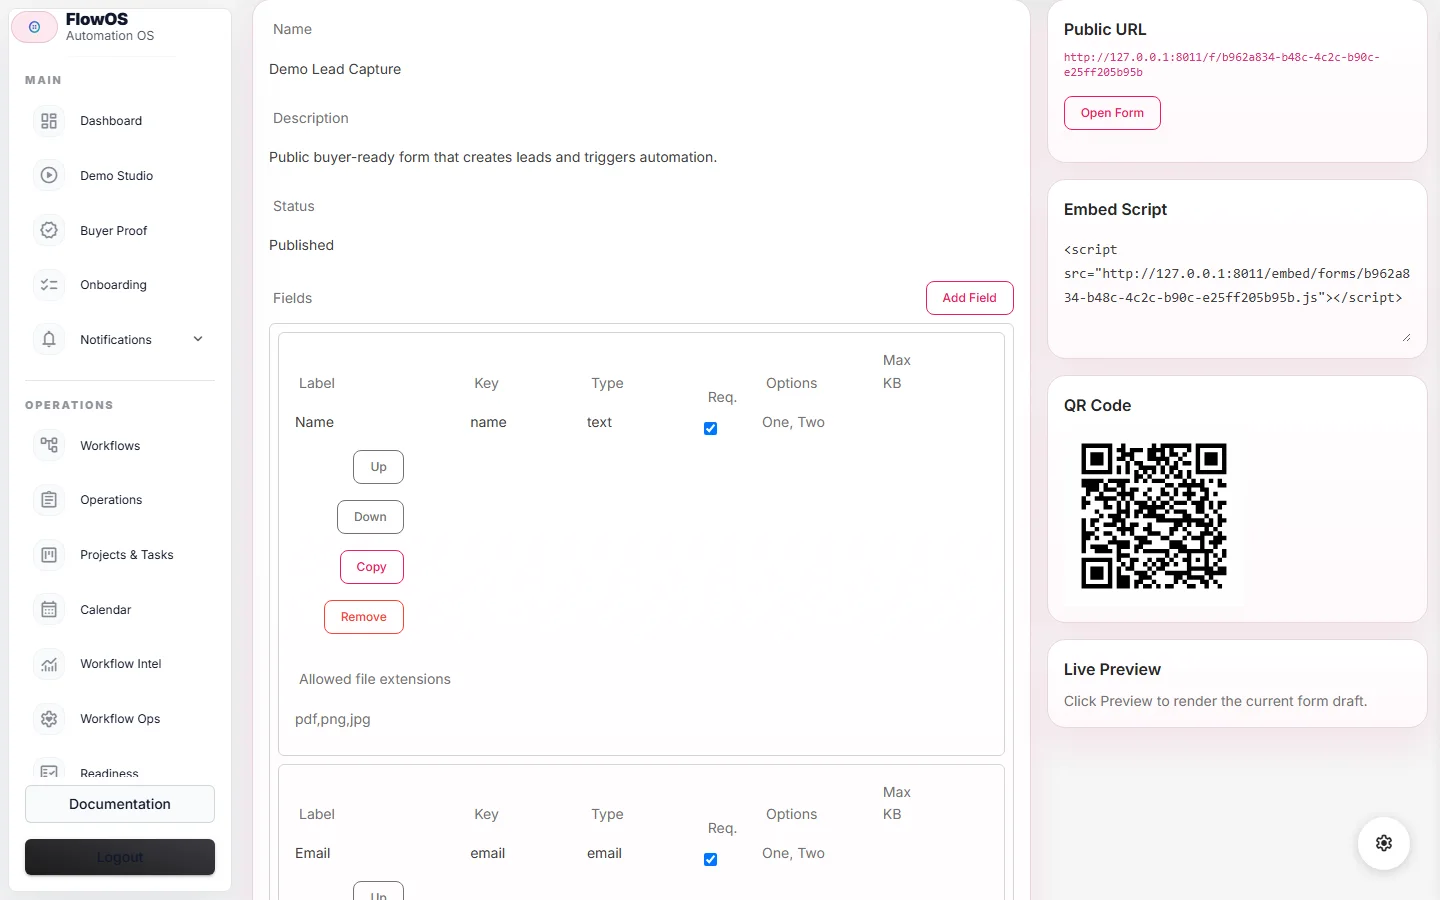
Task: Click the public form URL link
Action: click(1221, 65)
